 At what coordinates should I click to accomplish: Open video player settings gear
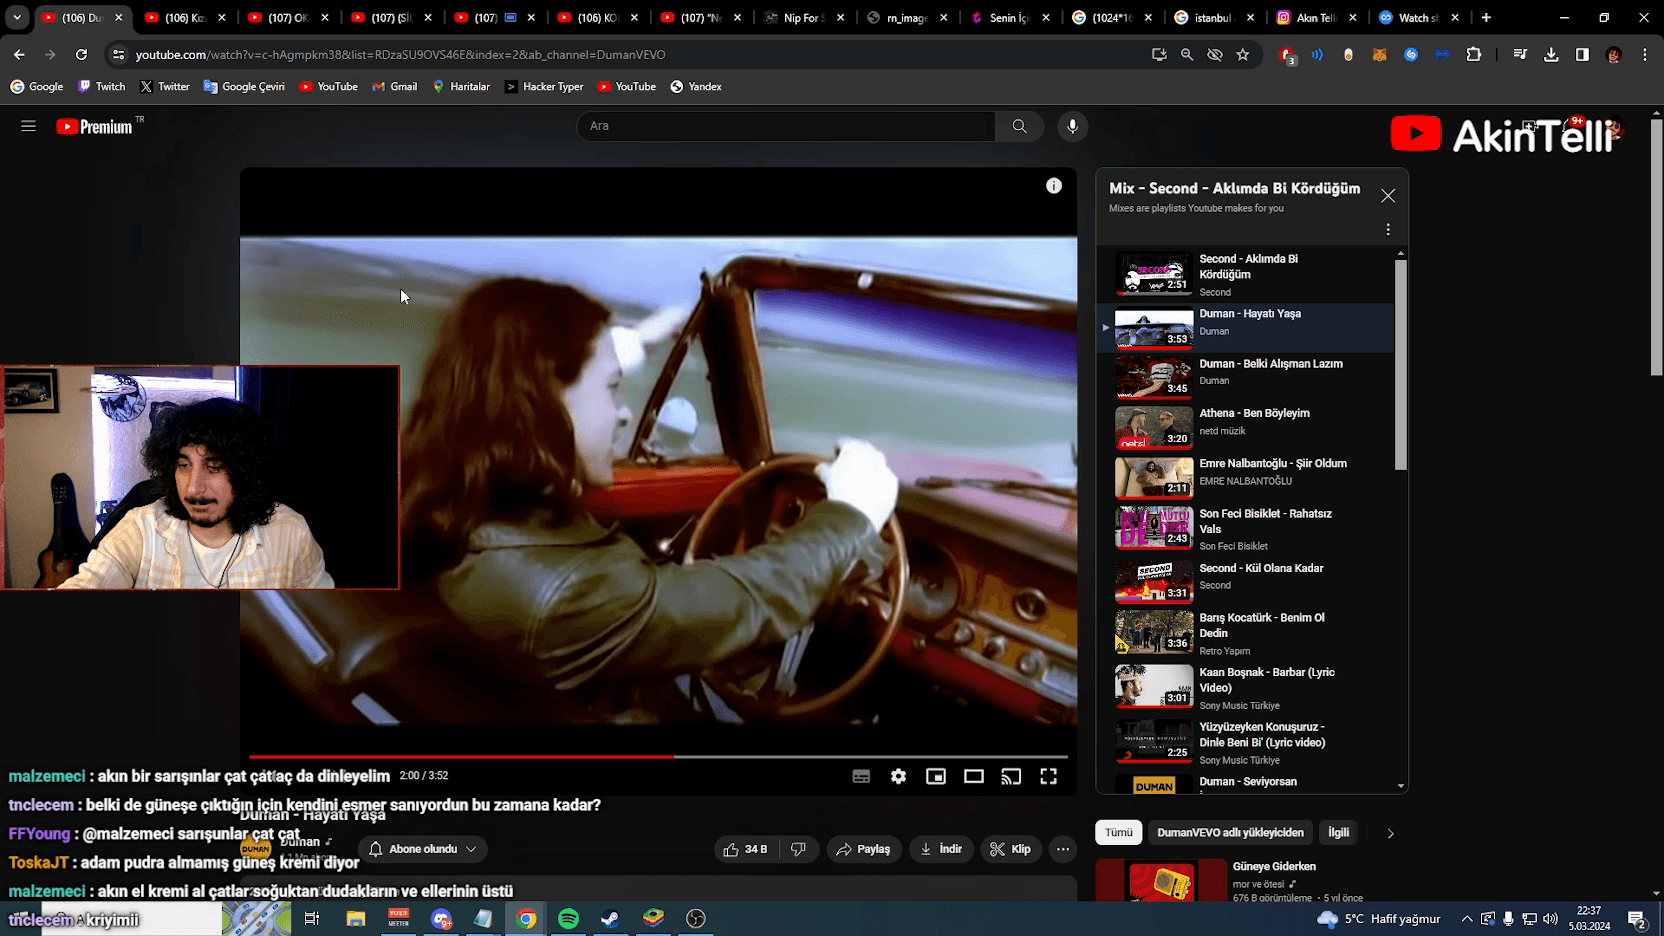[898, 776]
